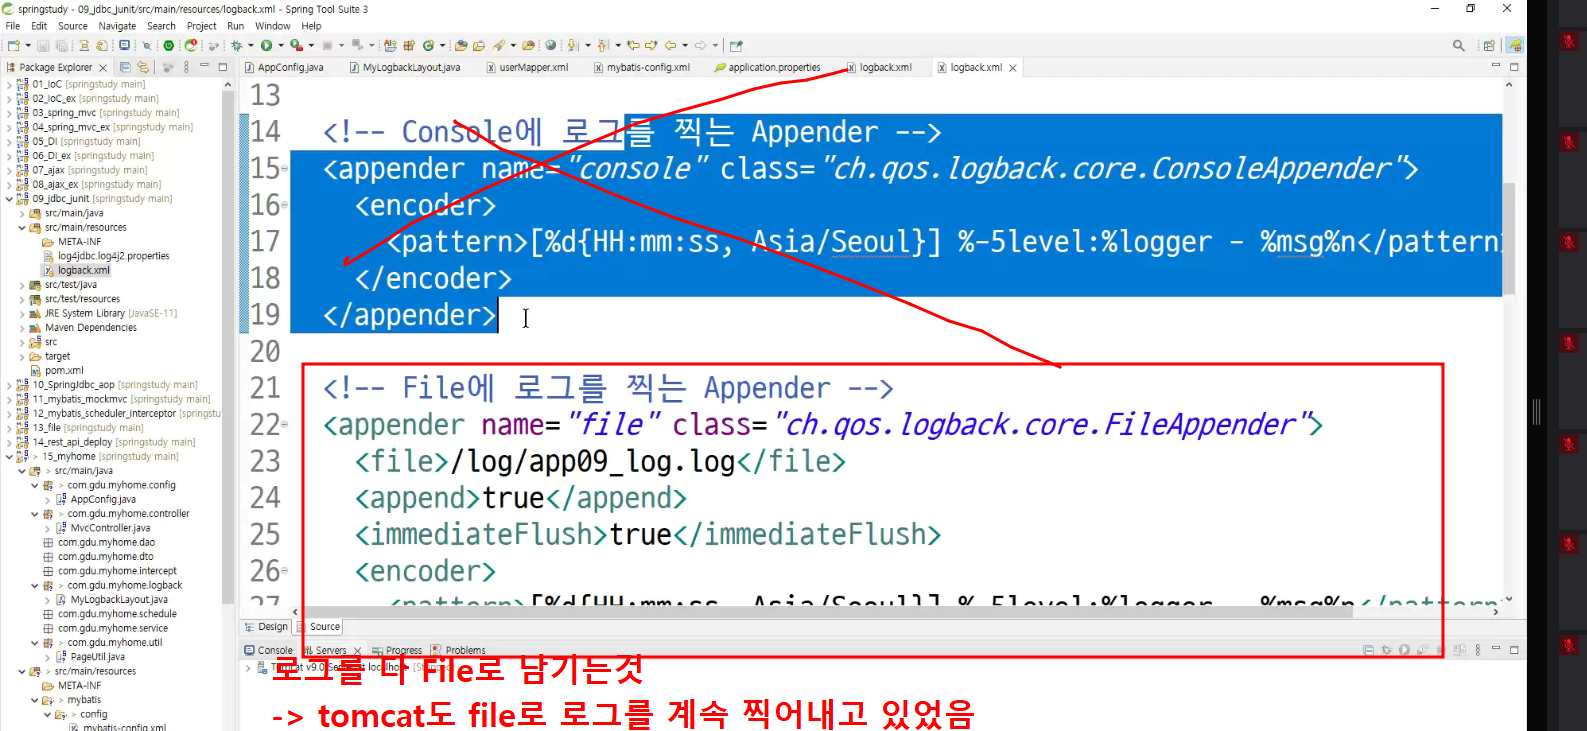Fold the file appender at line 22

tap(285, 425)
